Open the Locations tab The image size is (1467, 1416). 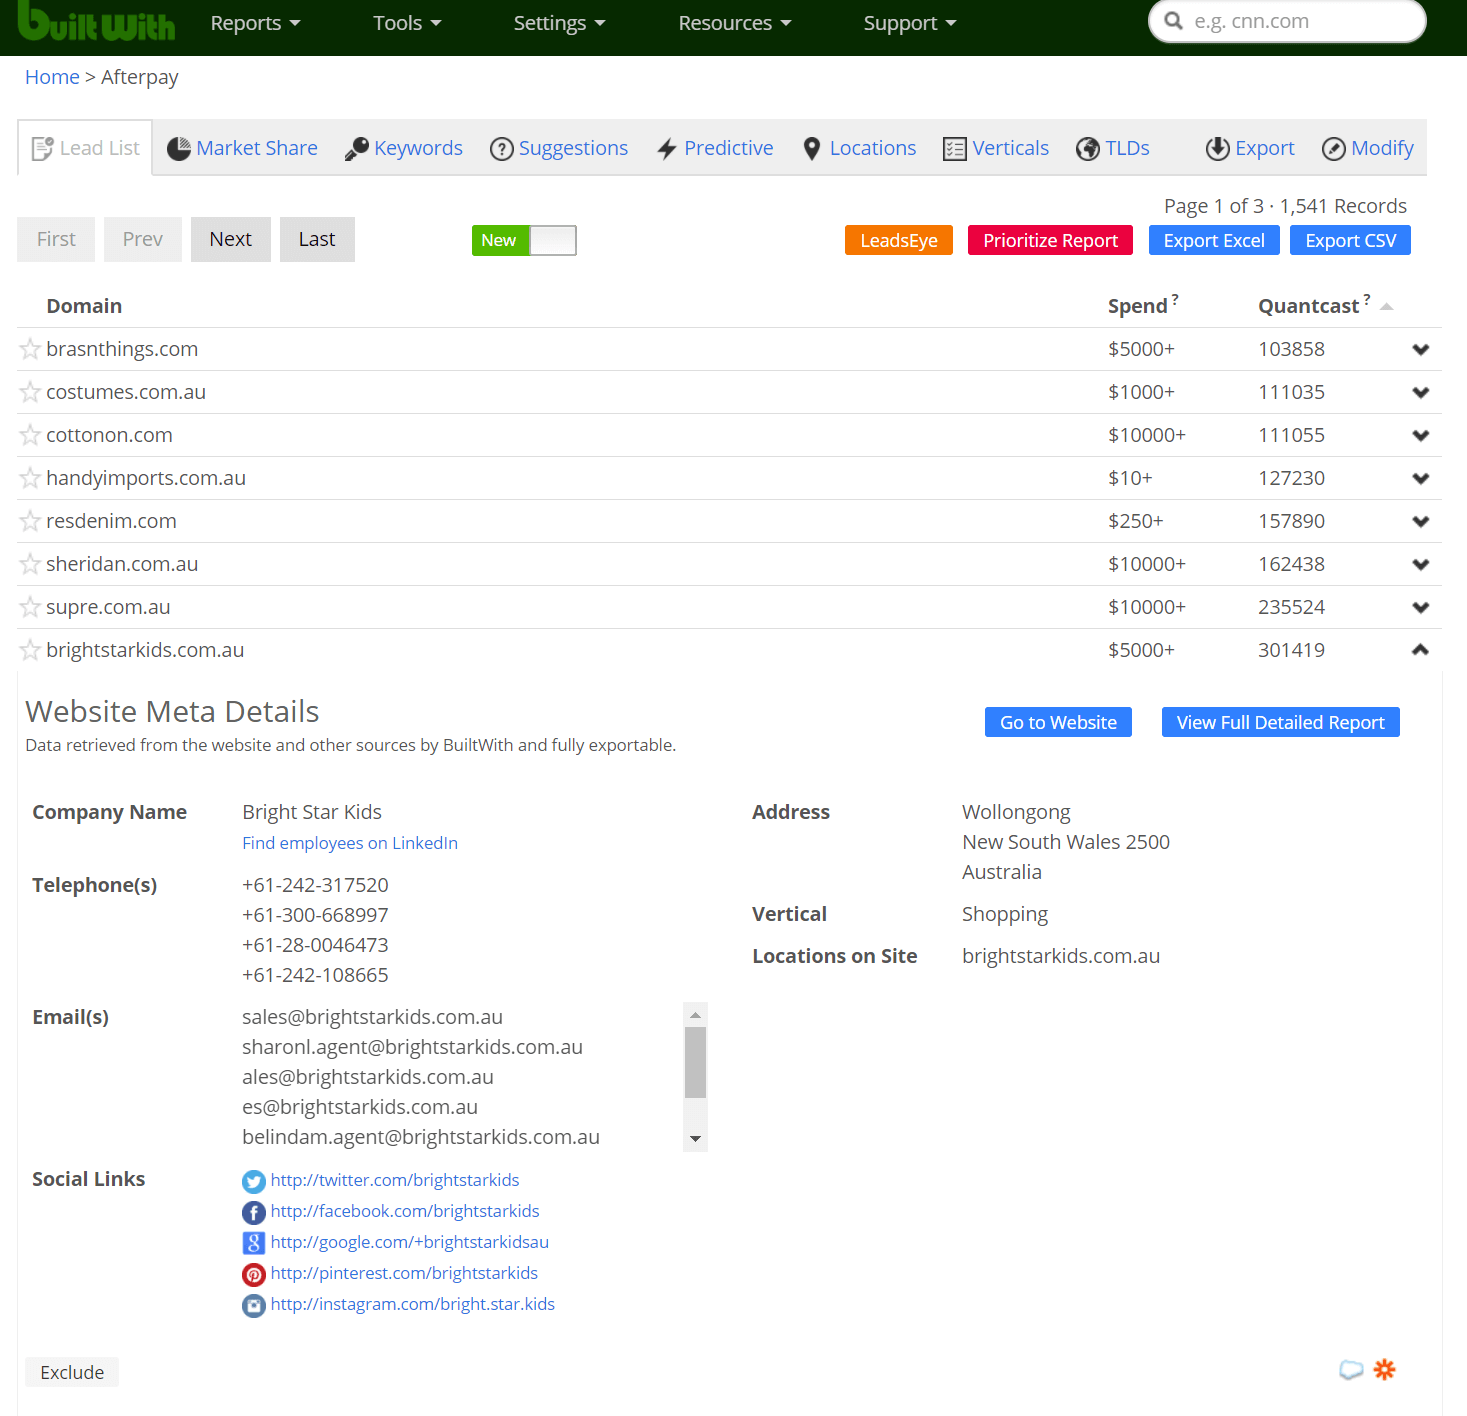[859, 148]
